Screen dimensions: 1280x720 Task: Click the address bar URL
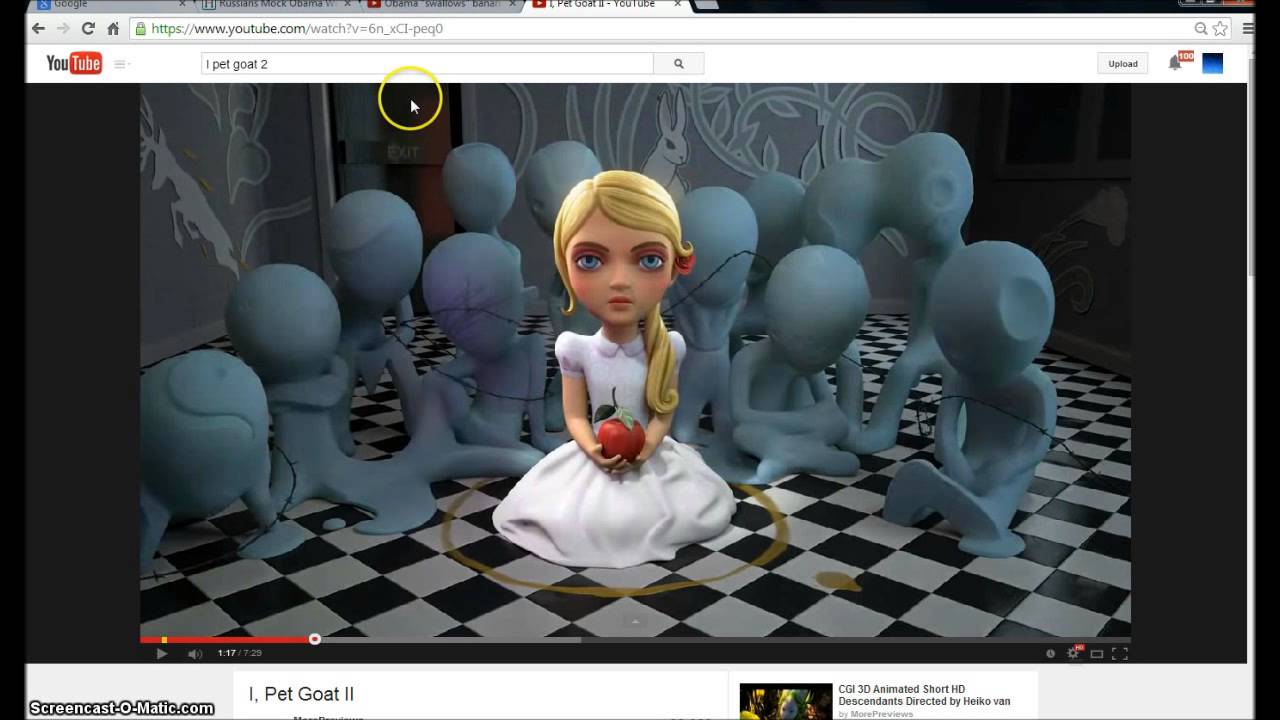click(x=297, y=29)
